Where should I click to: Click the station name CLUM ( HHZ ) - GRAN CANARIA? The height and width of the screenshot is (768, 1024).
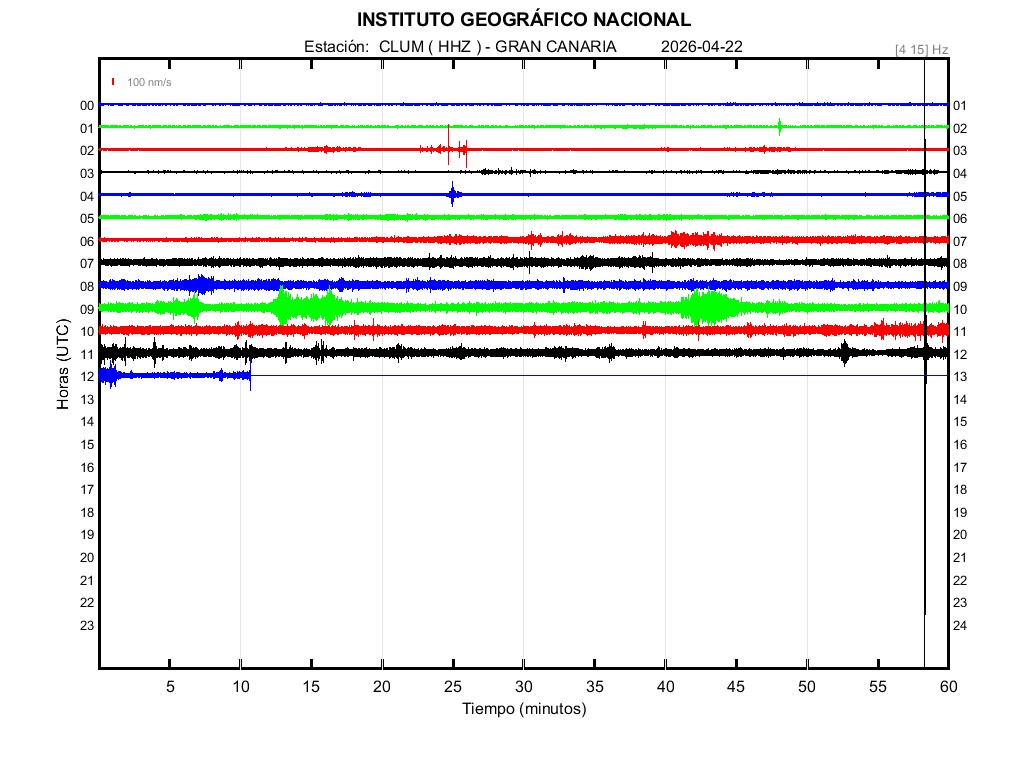pos(497,47)
